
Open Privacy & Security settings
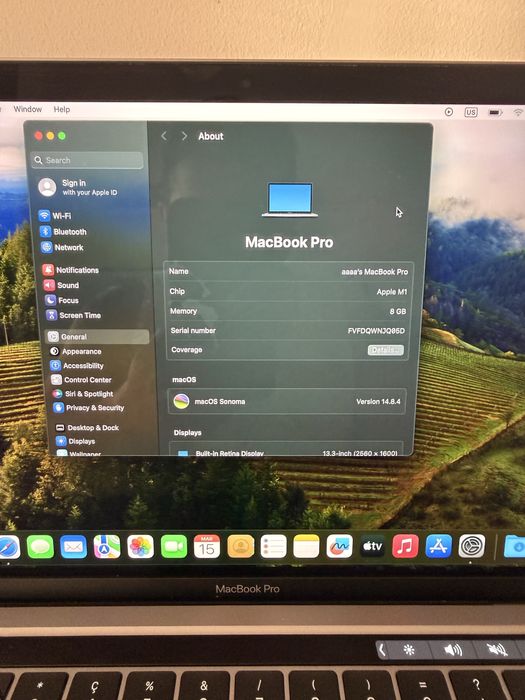[89, 408]
